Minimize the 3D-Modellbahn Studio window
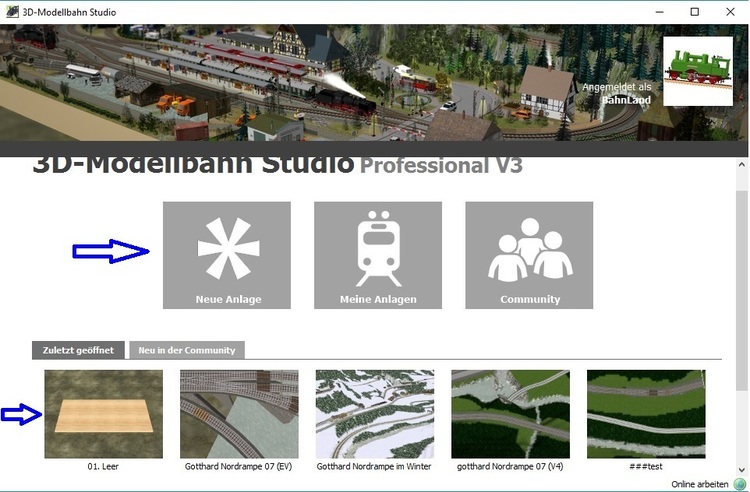The width and height of the screenshot is (750, 492). pyautogui.click(x=660, y=12)
